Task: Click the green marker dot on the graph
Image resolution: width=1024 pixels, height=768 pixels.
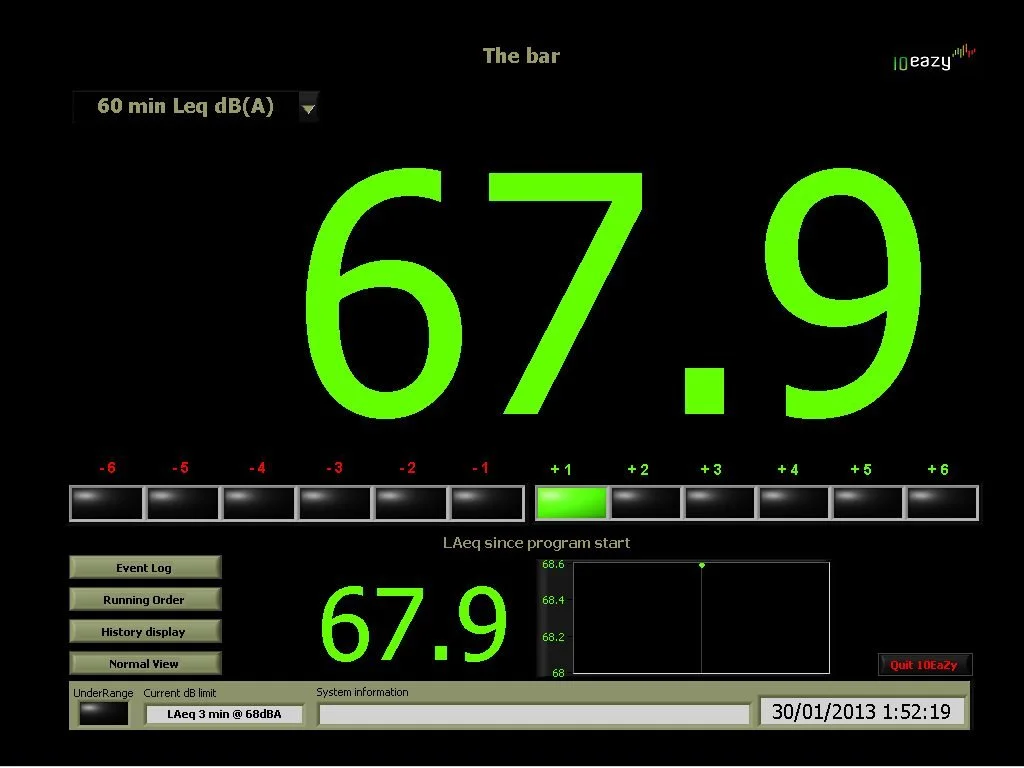Action: click(703, 564)
